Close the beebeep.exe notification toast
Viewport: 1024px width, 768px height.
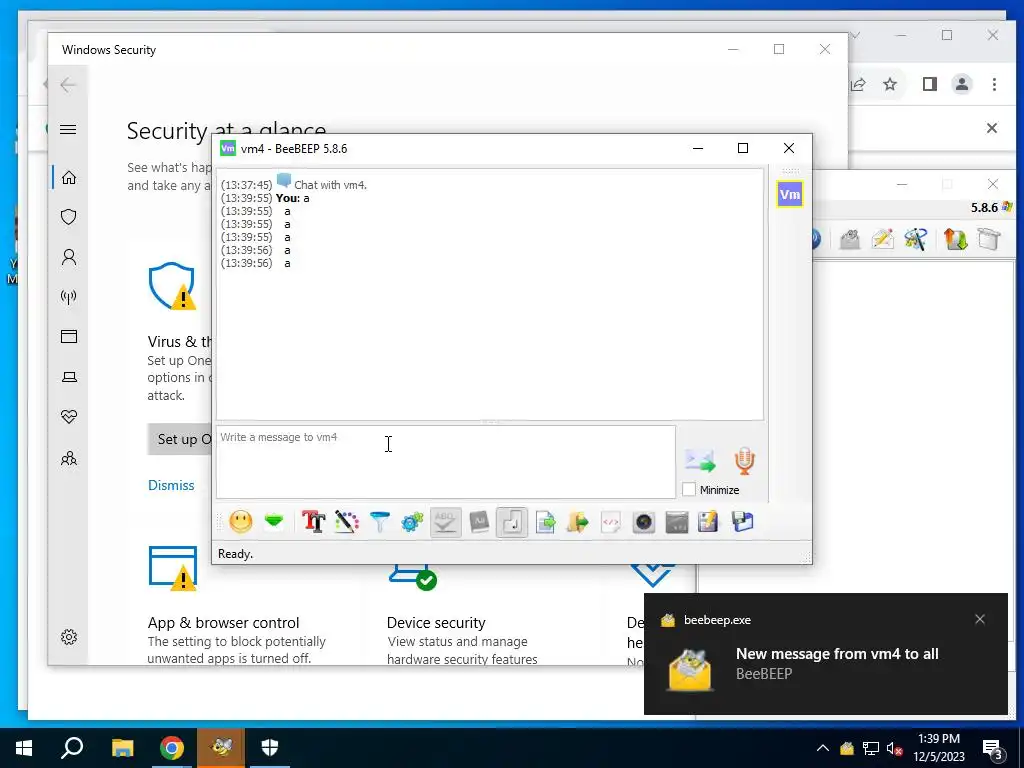coord(980,619)
